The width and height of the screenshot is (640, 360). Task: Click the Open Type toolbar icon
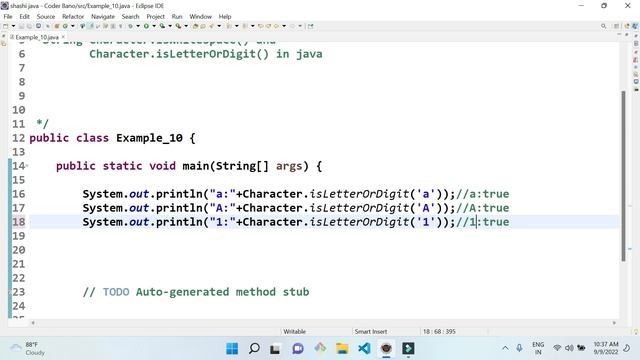coord(195,26)
